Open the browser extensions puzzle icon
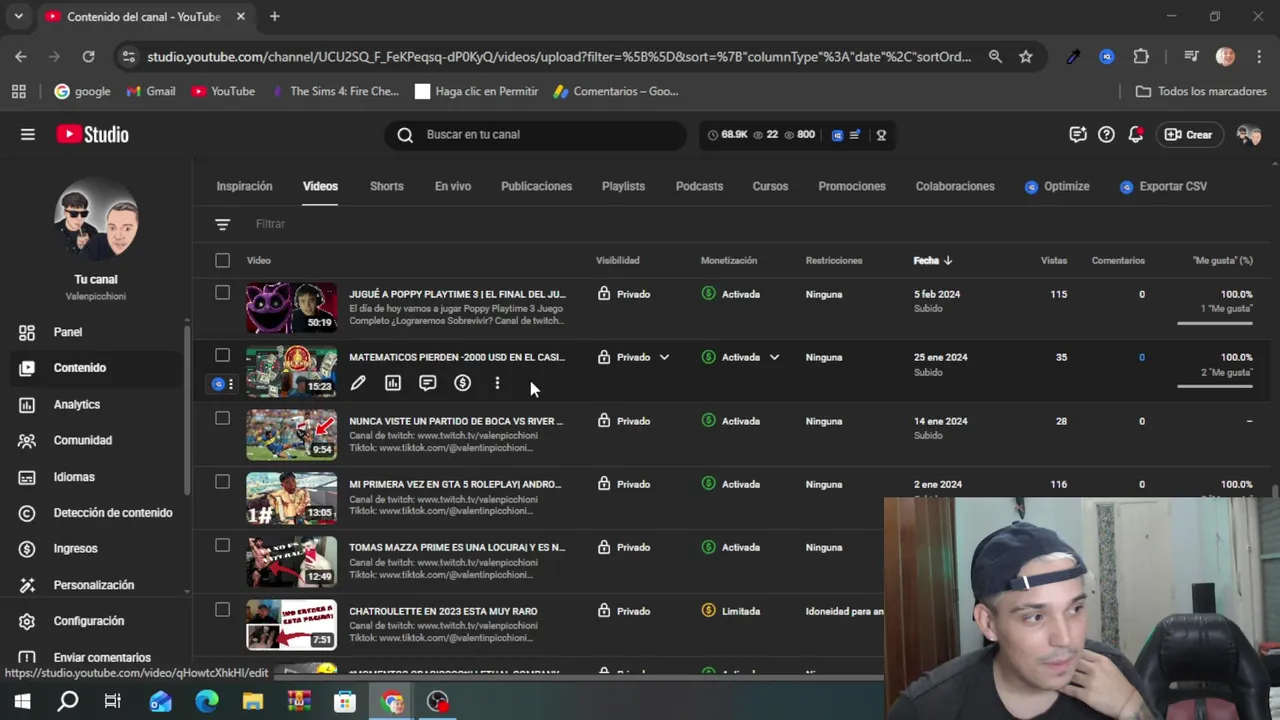 coord(1141,57)
